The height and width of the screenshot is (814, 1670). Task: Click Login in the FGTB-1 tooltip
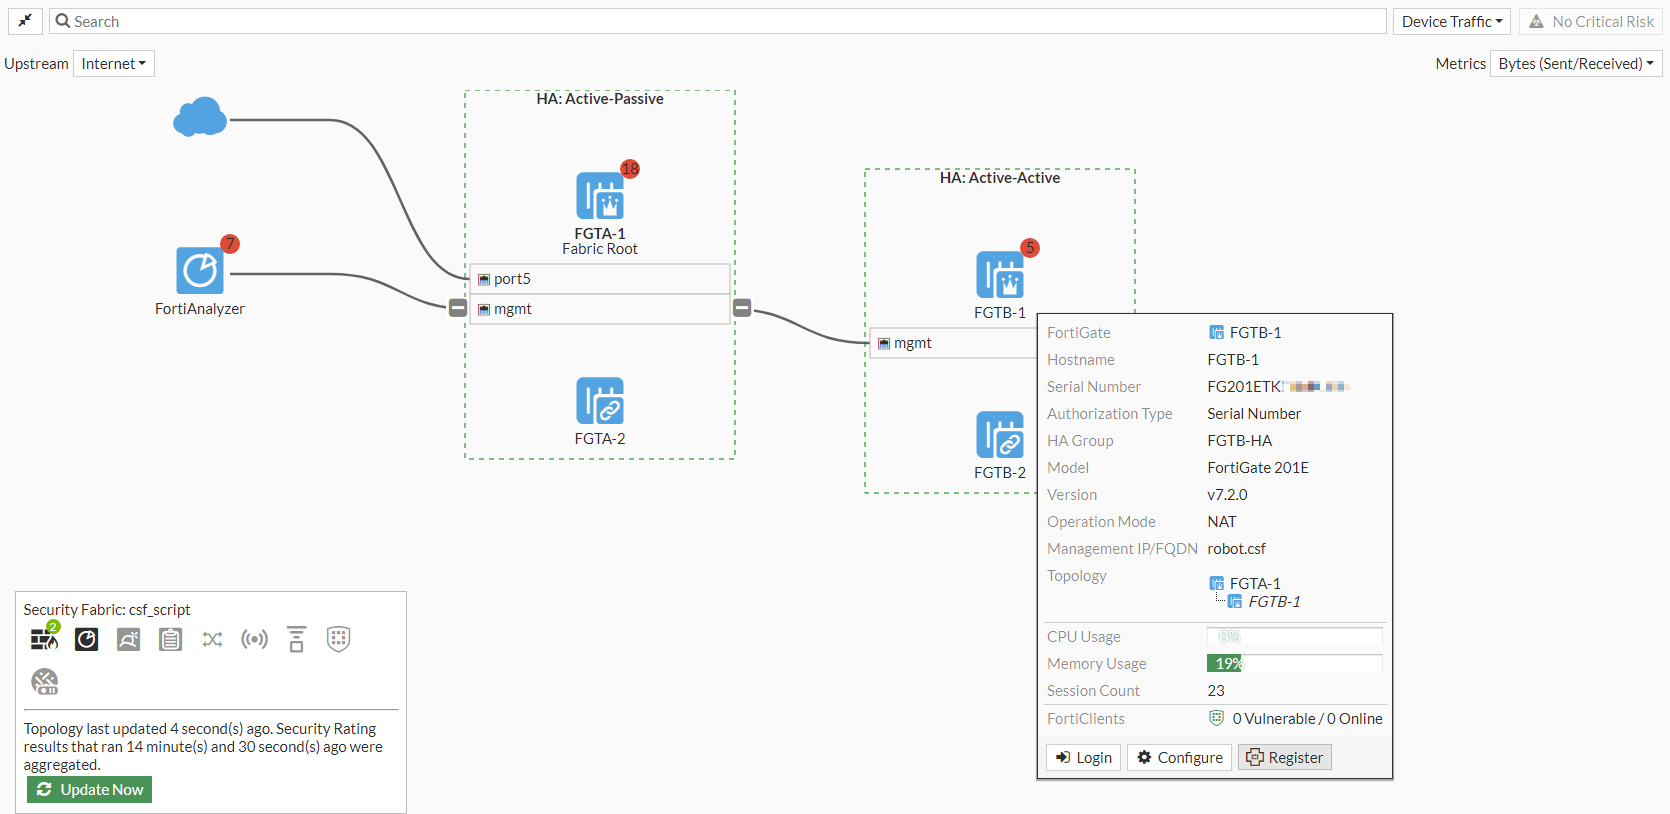pos(1083,758)
